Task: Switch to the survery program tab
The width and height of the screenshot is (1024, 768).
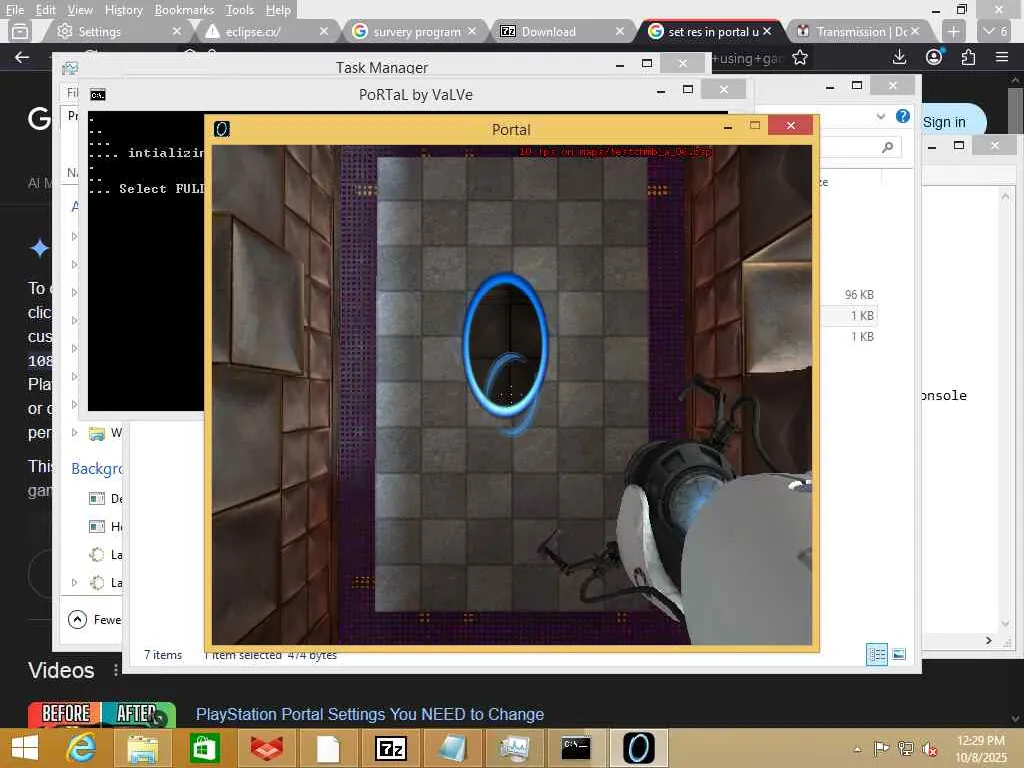Action: tap(416, 31)
